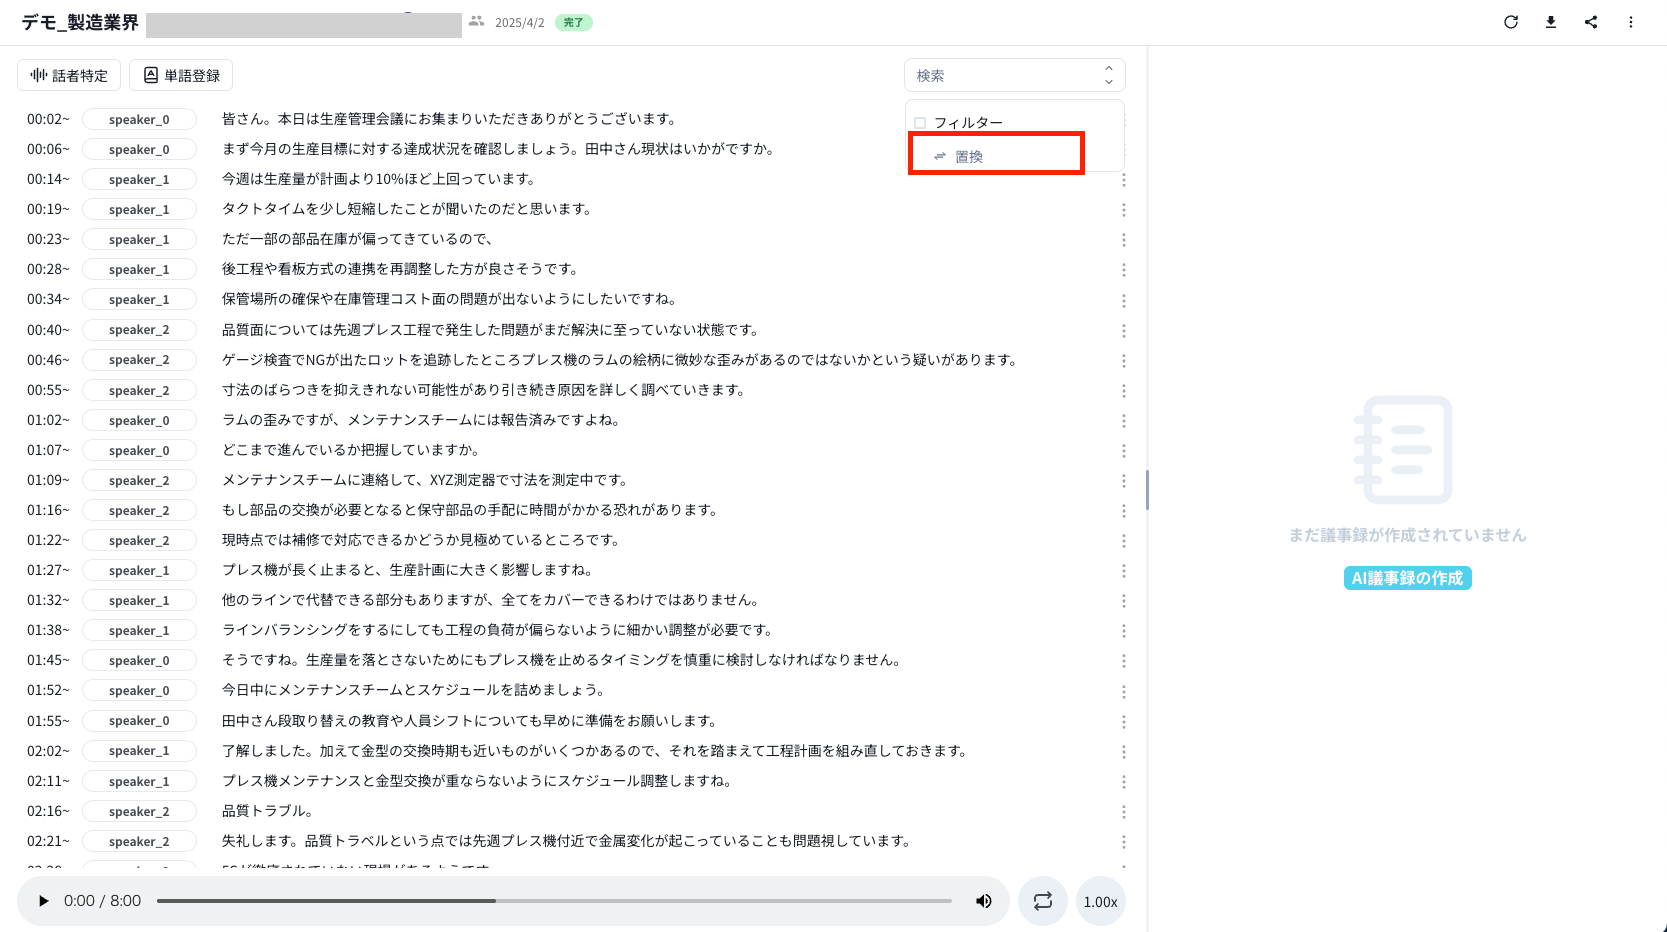Viewport: 1667px width, 932px height.
Task: Click the AI議事録の作成 button
Action: pyautogui.click(x=1407, y=578)
